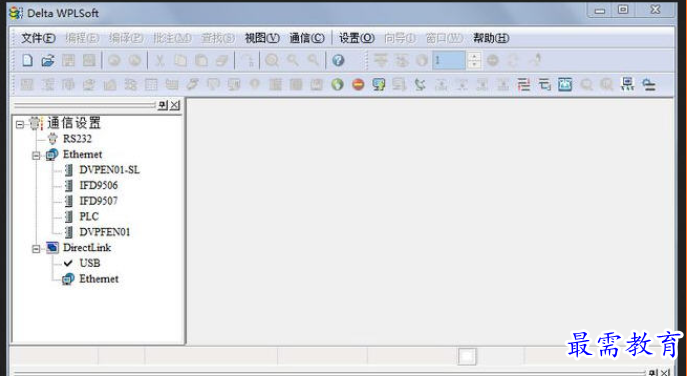
Task: Click the greyed Redo round icon
Action: (x=135, y=60)
